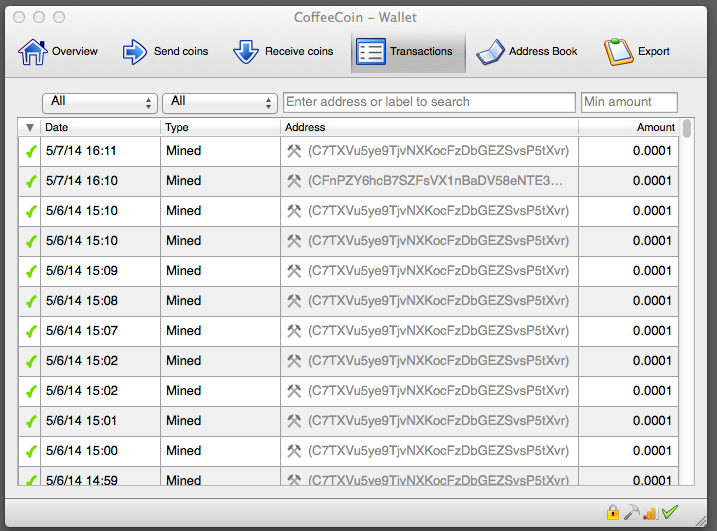Click the Export clipboard icon
The image size is (717, 531).
(619, 52)
